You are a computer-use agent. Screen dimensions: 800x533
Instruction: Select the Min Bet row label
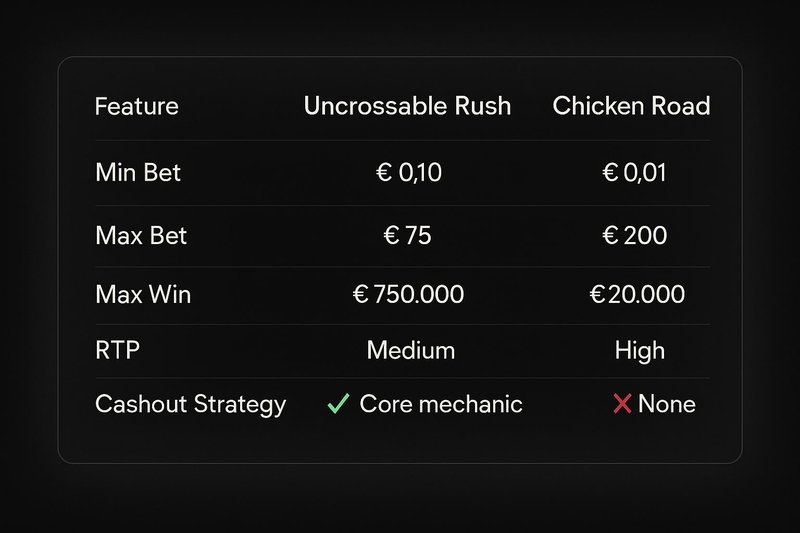(x=138, y=173)
